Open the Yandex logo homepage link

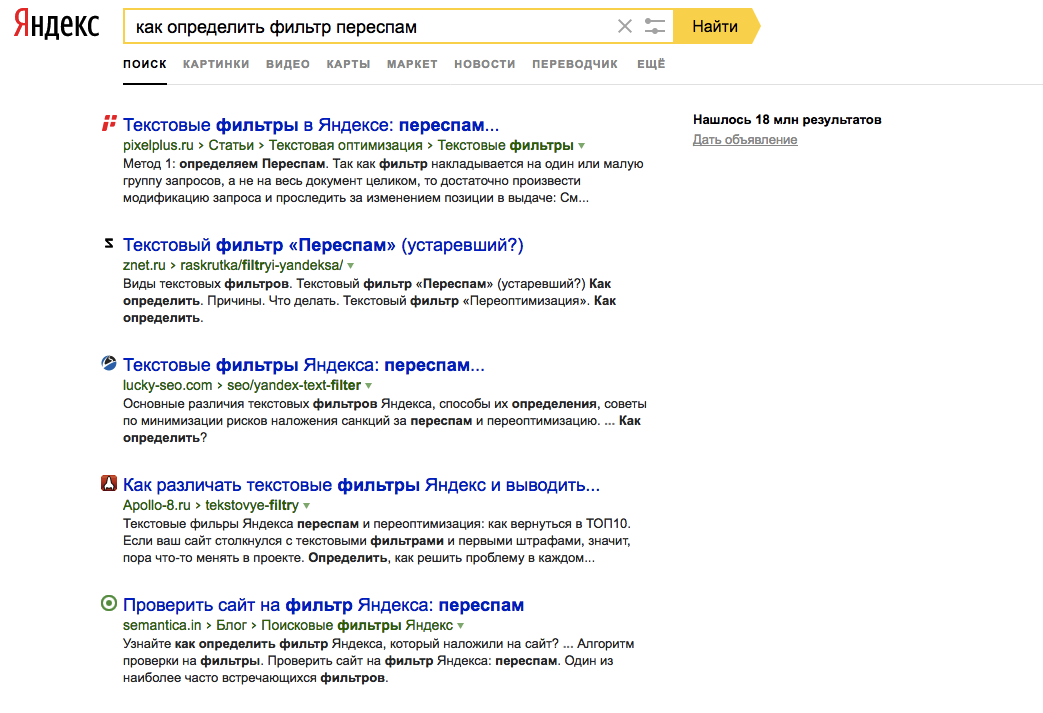coord(57,24)
